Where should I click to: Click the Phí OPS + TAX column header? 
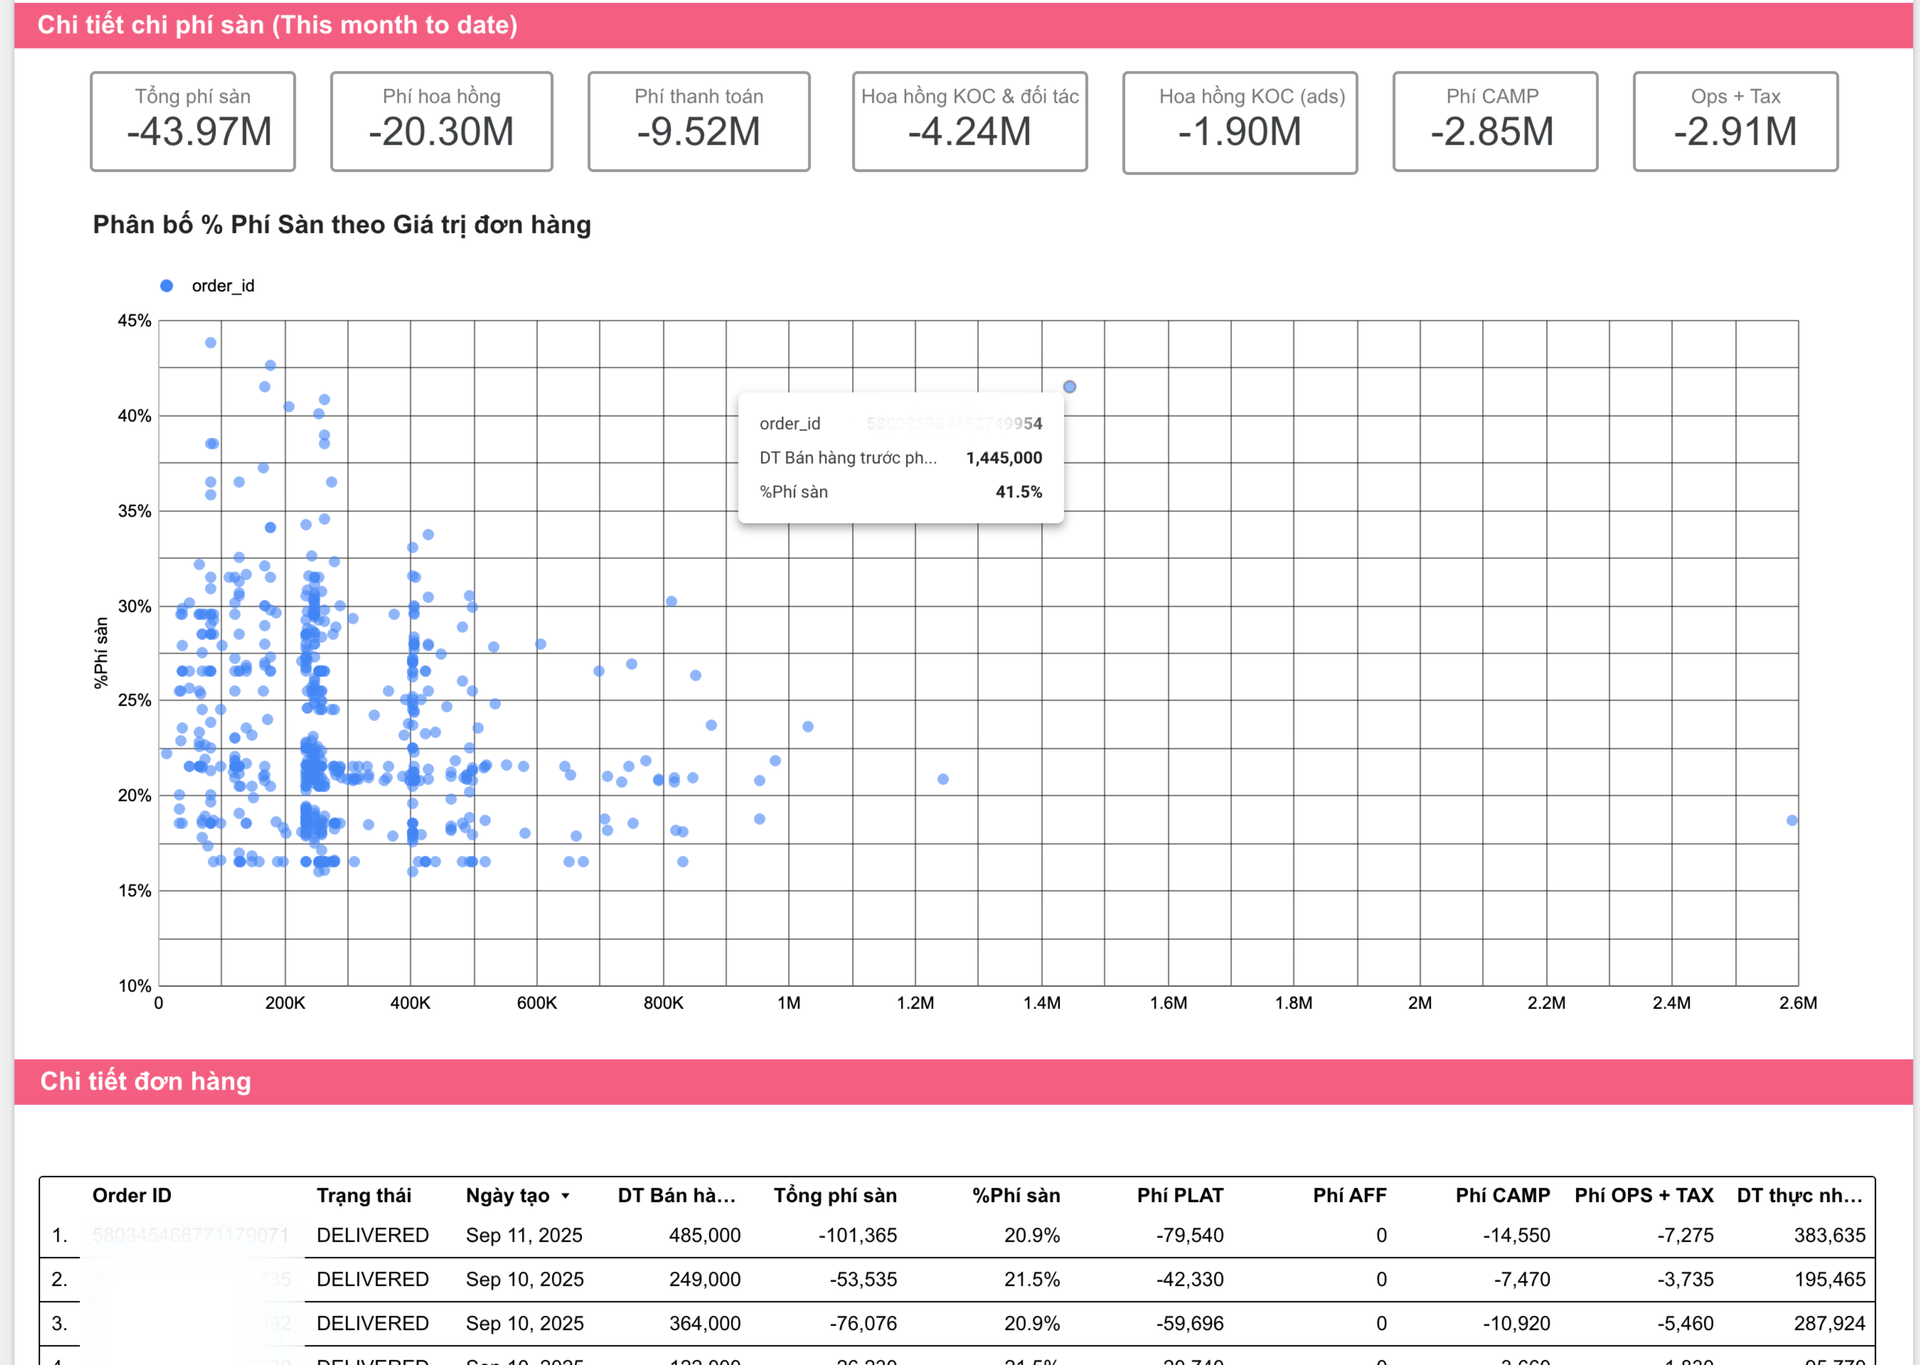point(1643,1195)
